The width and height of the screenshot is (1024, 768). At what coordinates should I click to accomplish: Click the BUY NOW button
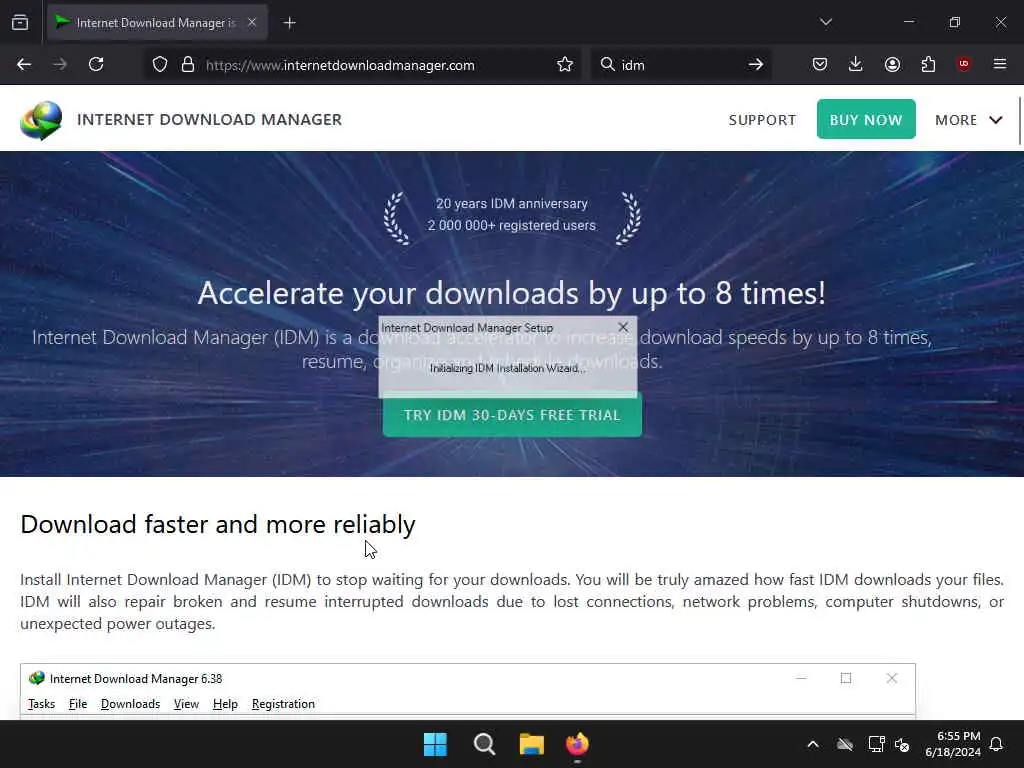866,120
